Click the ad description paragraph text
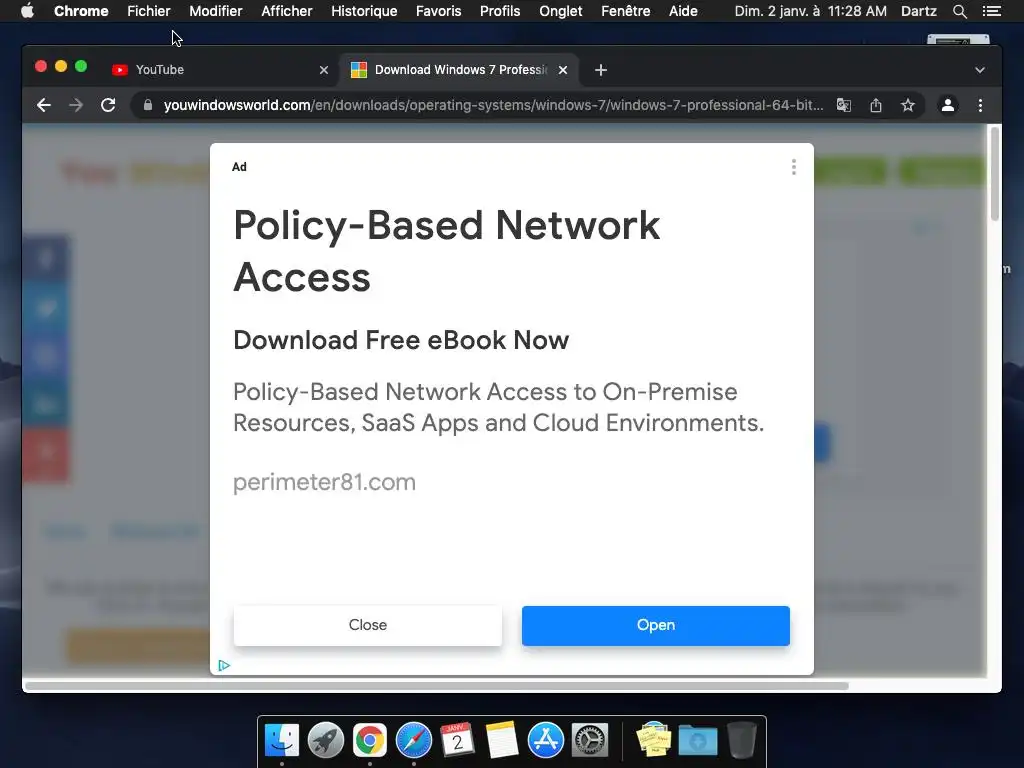 (498, 408)
